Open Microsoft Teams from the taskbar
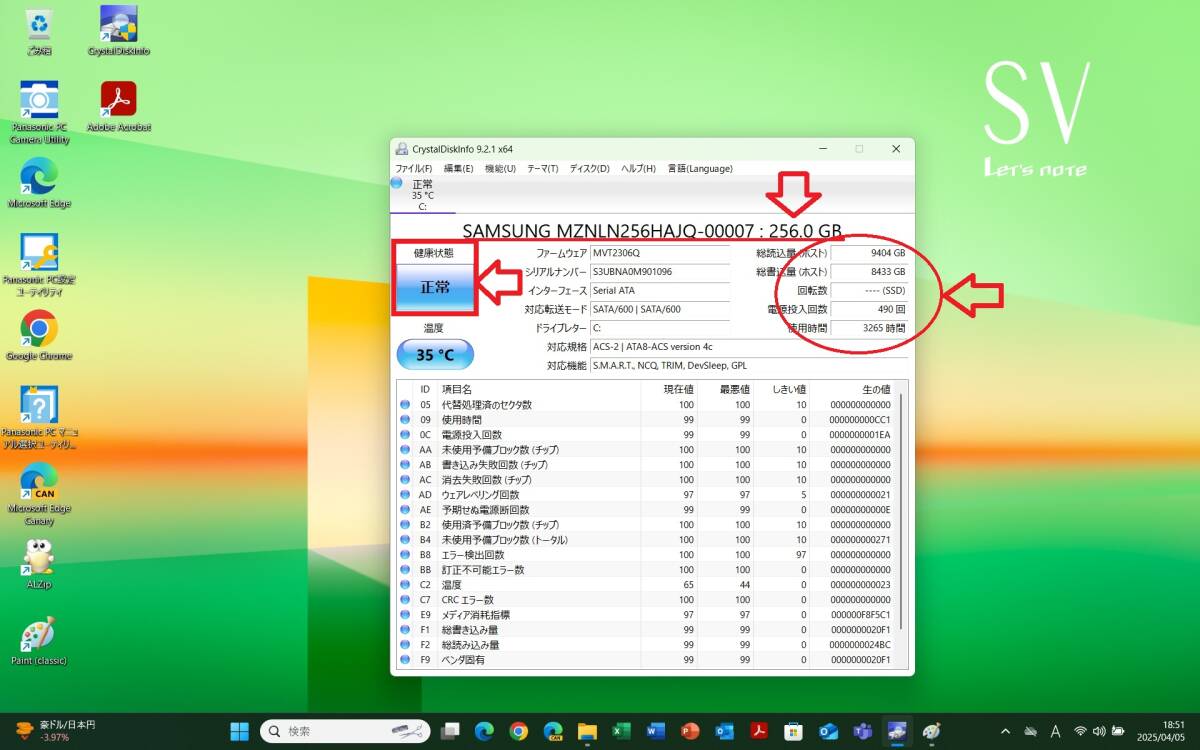This screenshot has height=750, width=1200. (x=862, y=731)
